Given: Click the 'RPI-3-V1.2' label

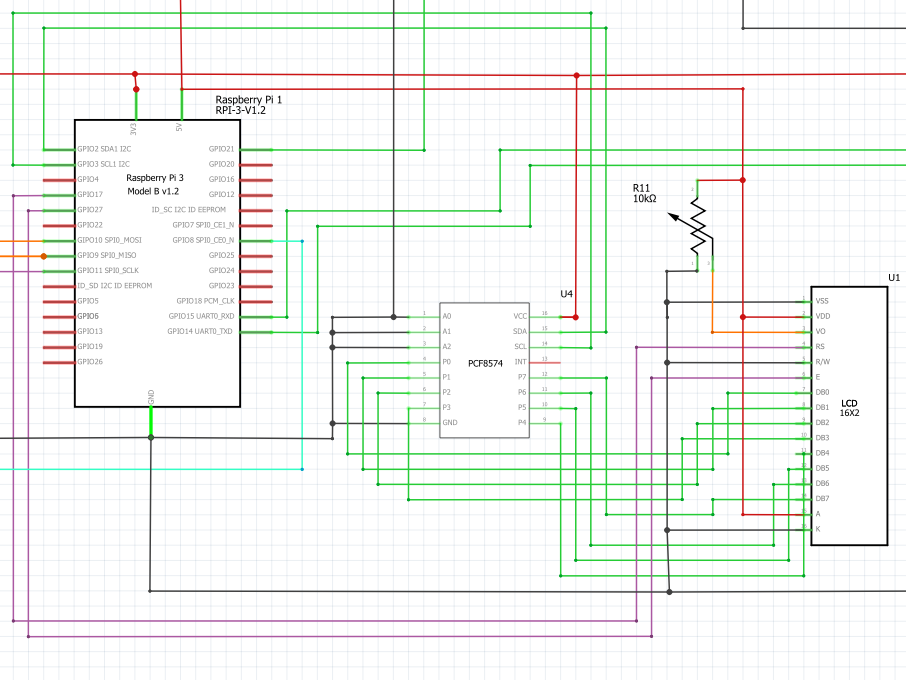Looking at the screenshot, I should [x=240, y=110].
